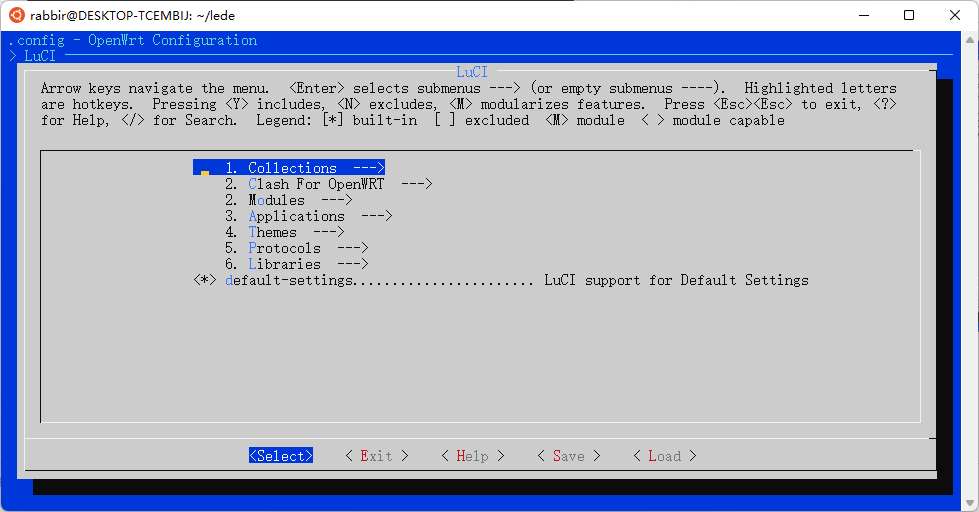Close the terminal window

coord(955,15)
